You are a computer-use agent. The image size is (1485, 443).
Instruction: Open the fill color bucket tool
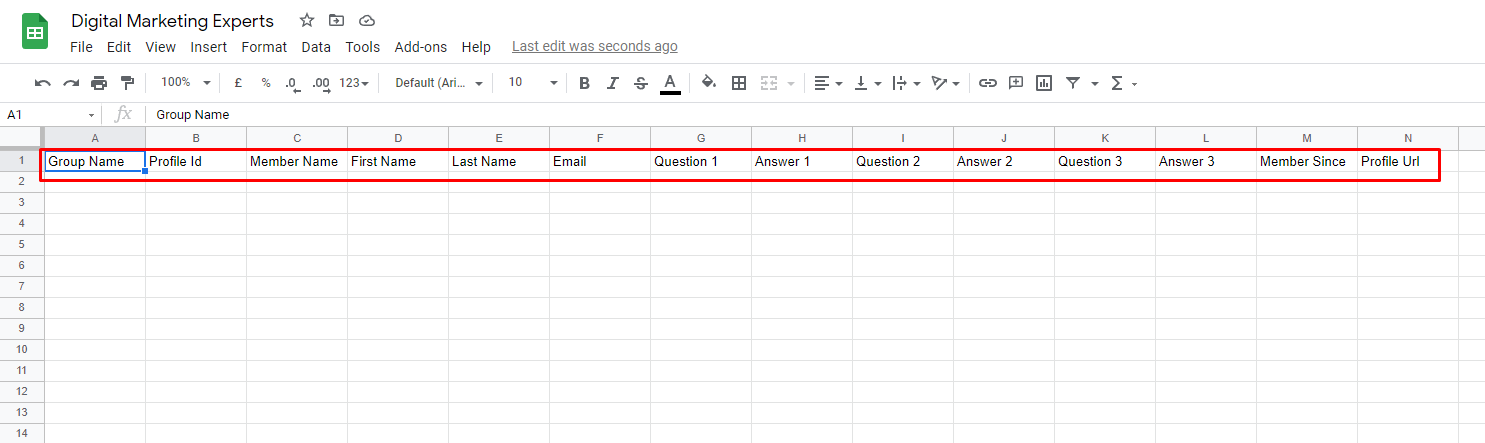pyautogui.click(x=709, y=83)
